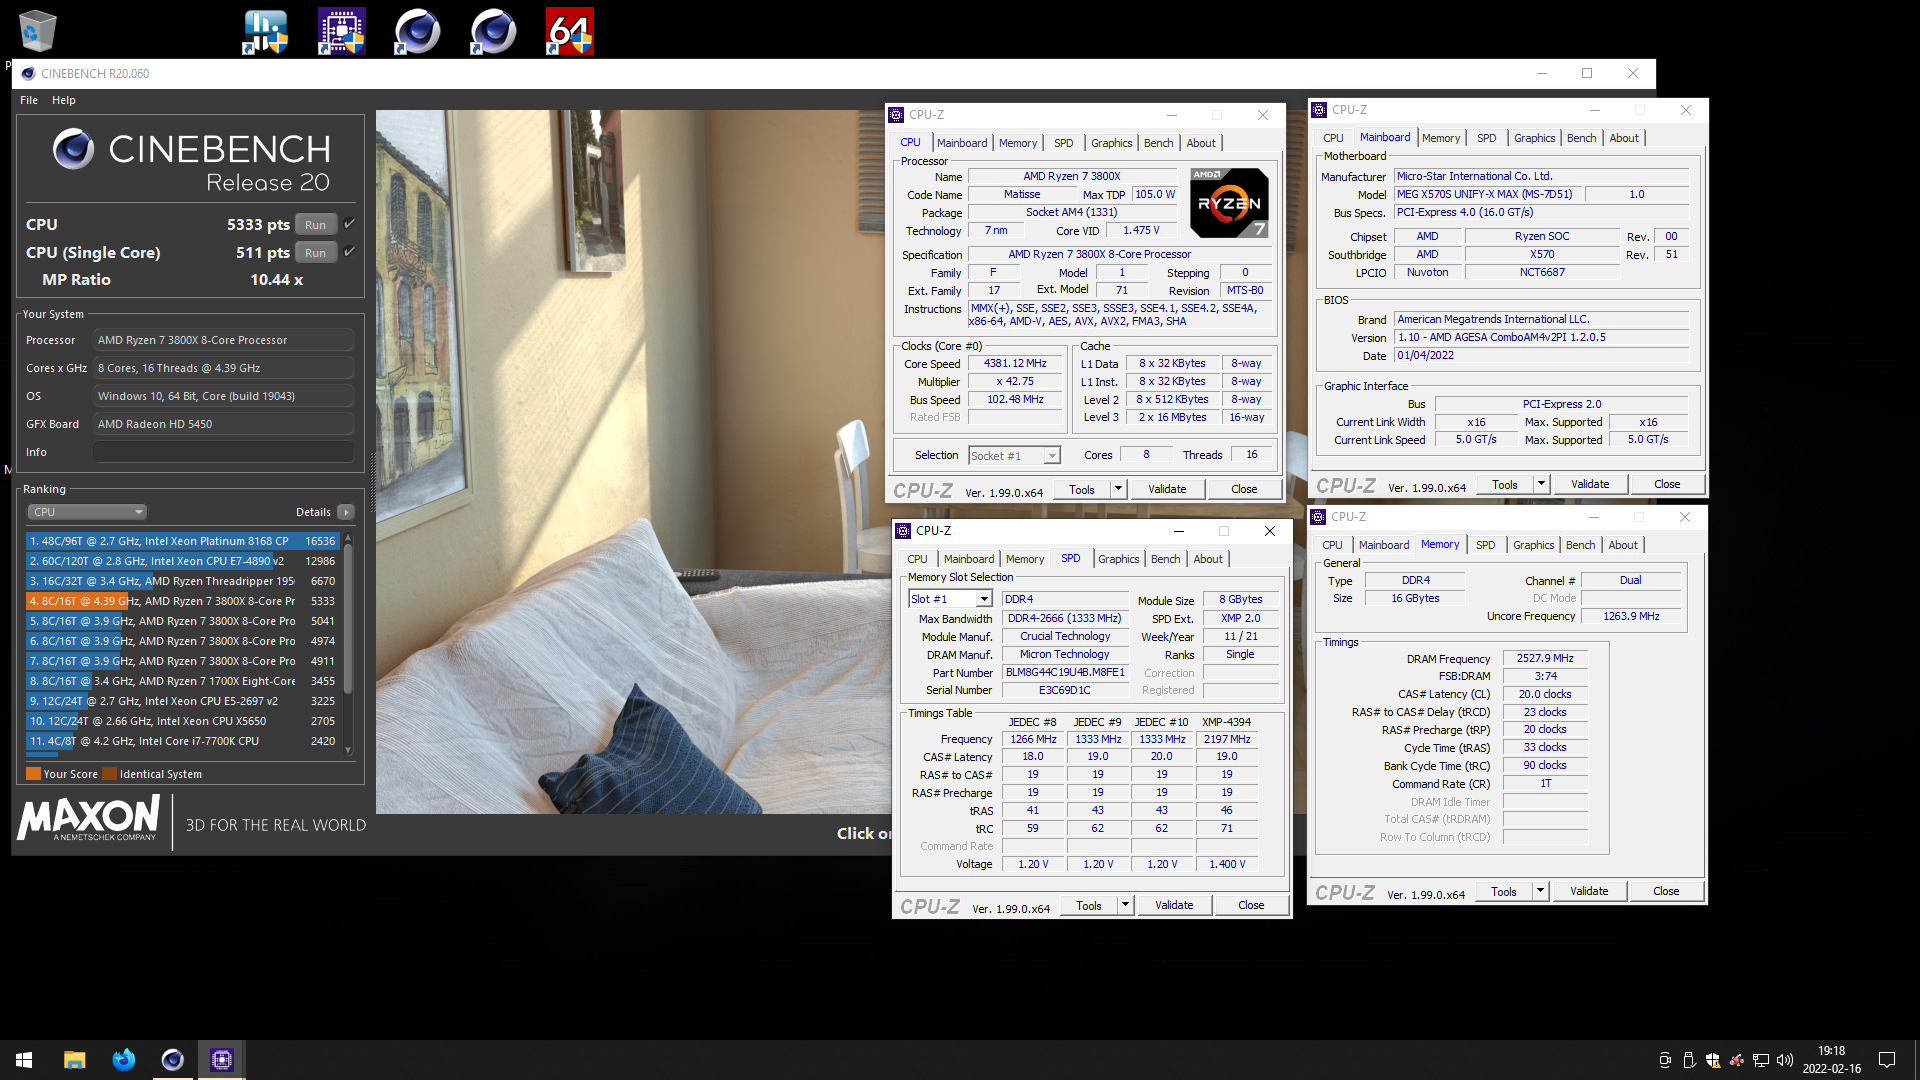Click the brown Identical System legend swatch
The height and width of the screenshot is (1080, 1920).
click(x=110, y=774)
